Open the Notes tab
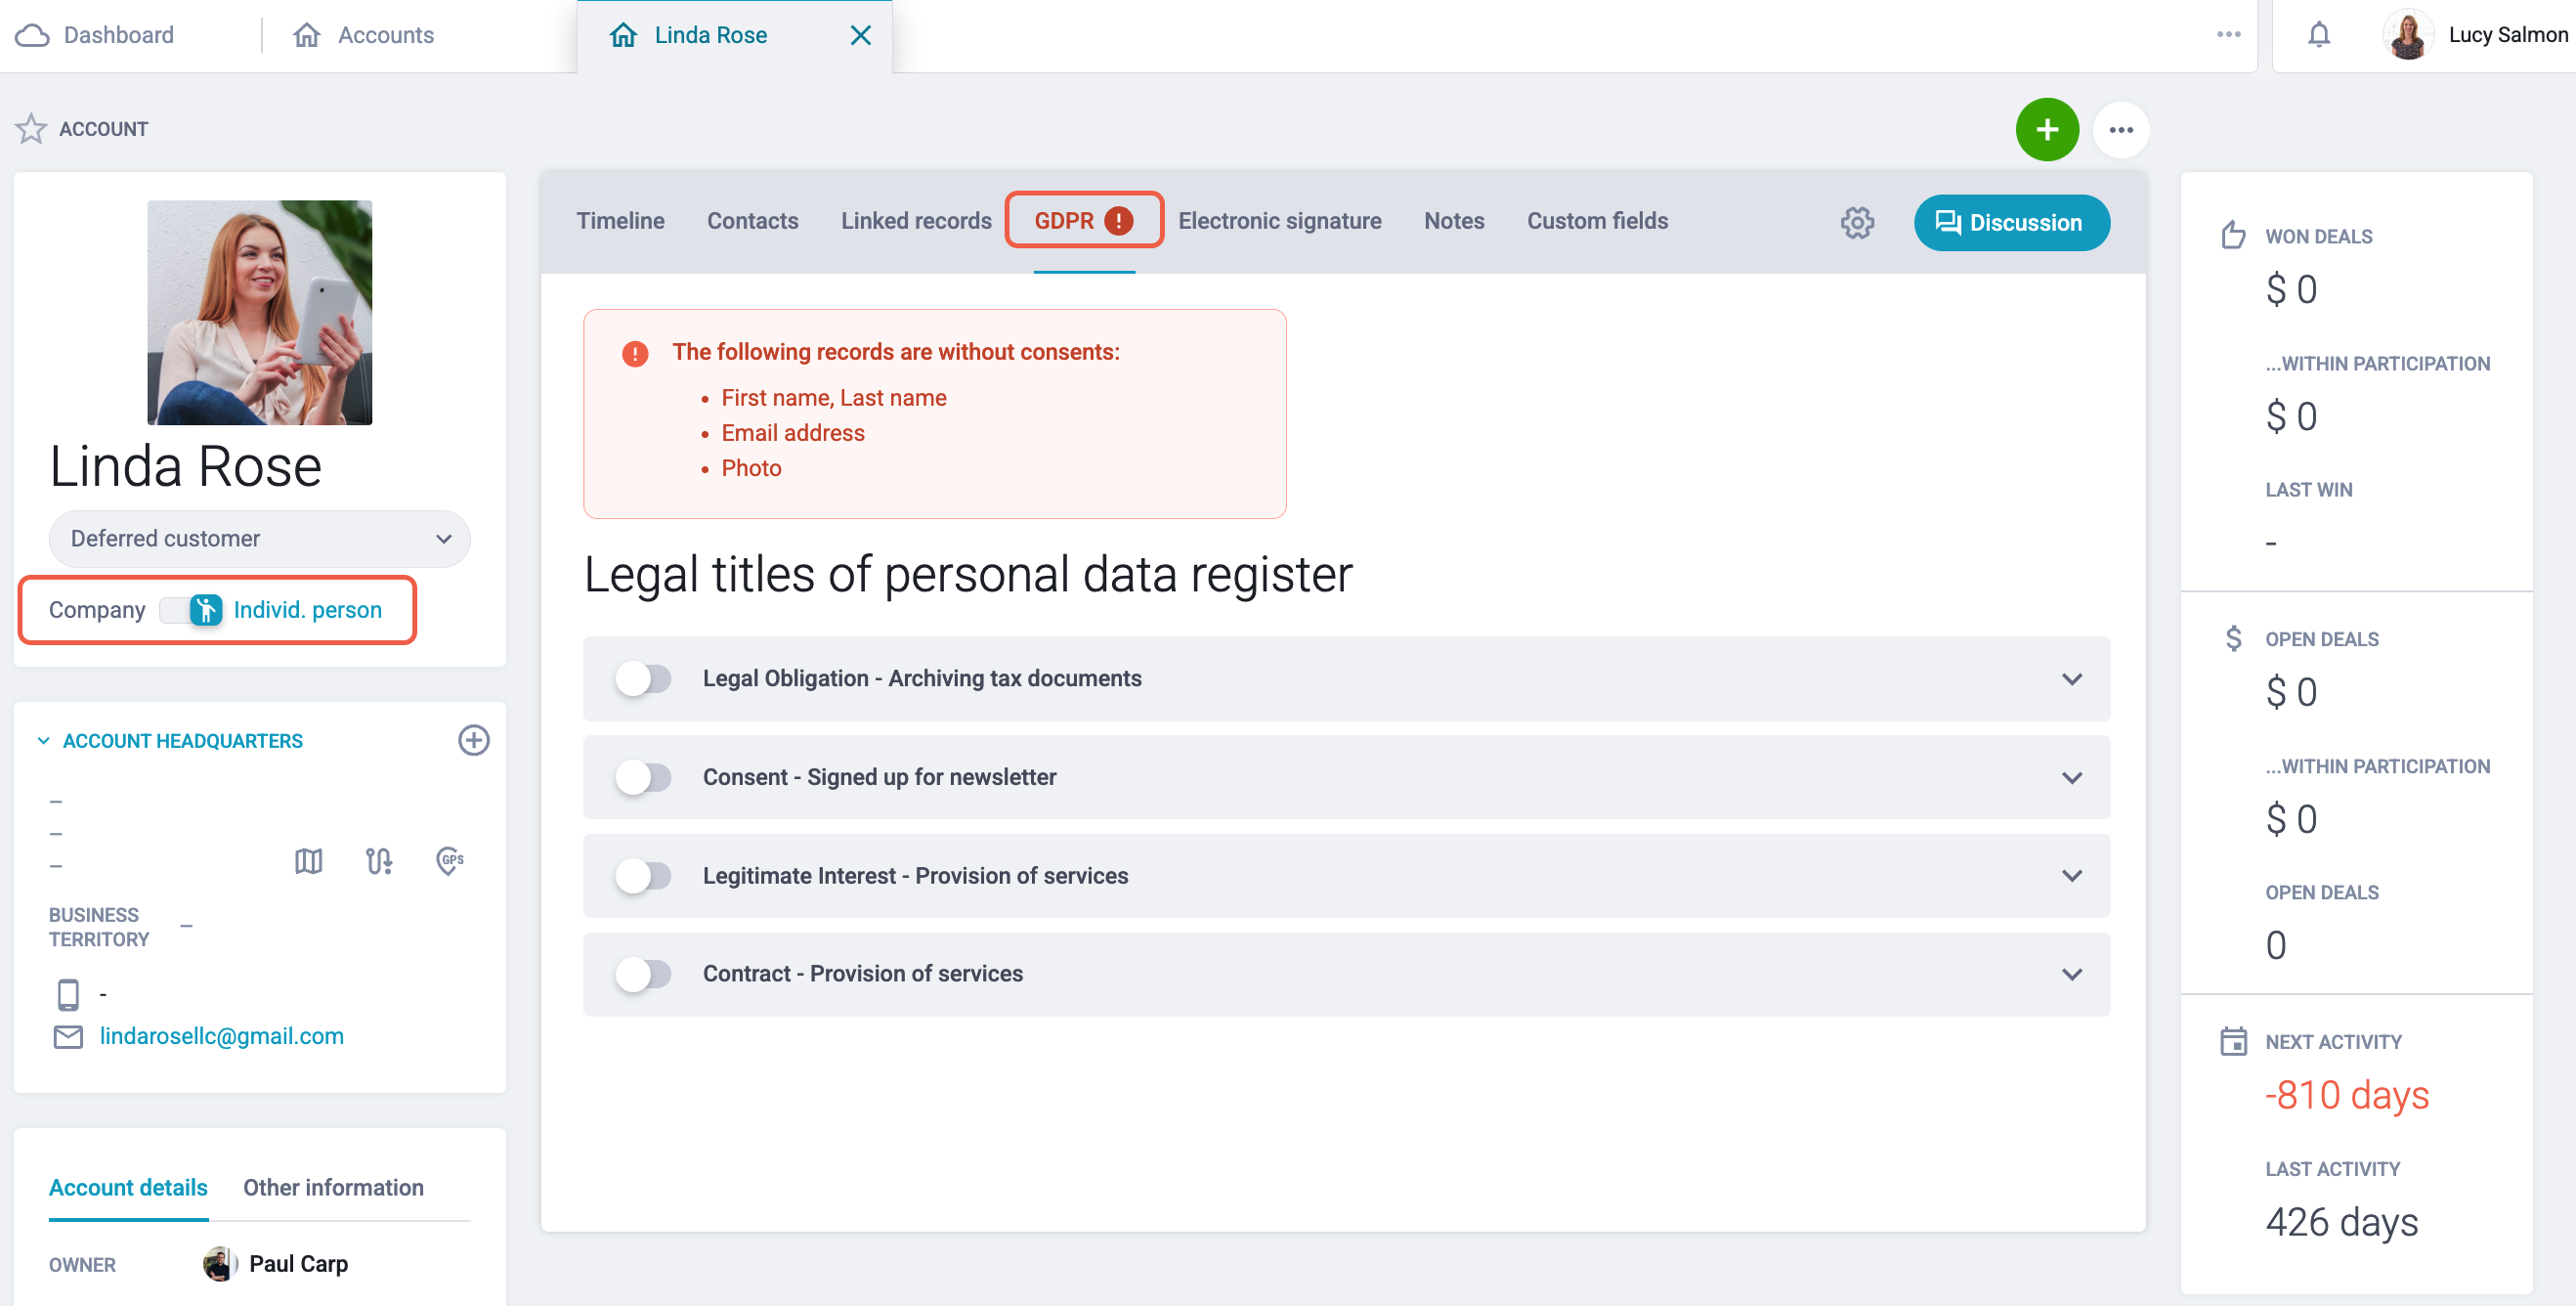The width and height of the screenshot is (2576, 1306). tap(1454, 221)
